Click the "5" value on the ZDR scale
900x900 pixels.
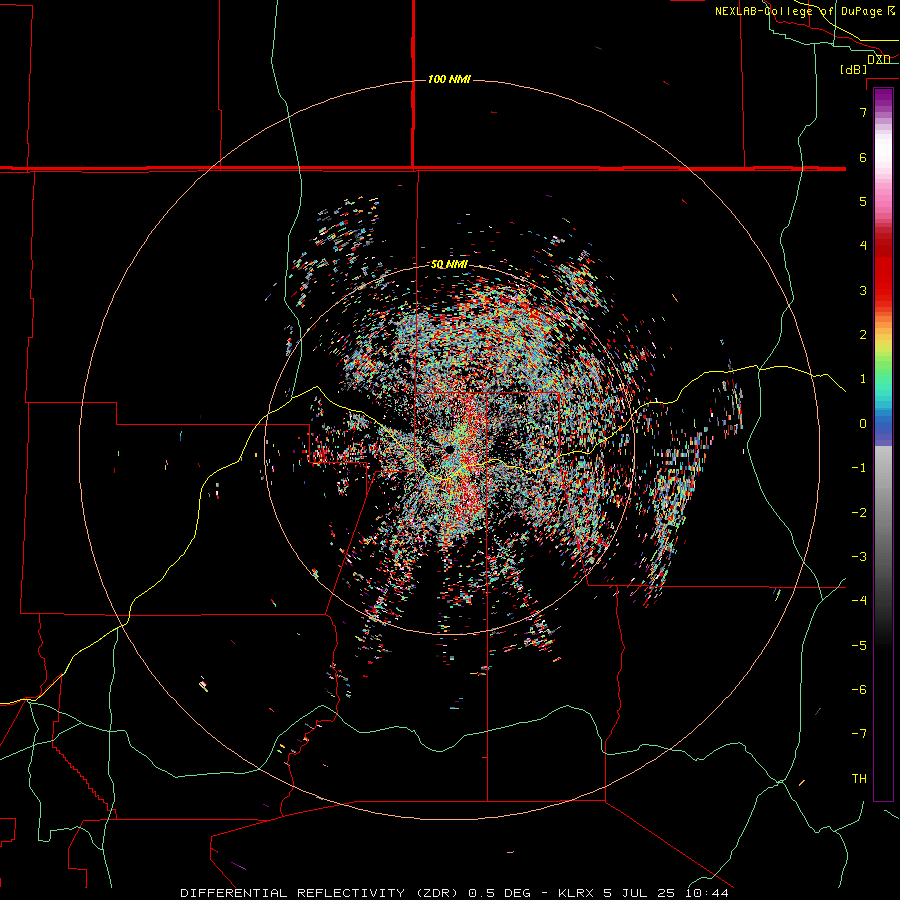click(863, 201)
